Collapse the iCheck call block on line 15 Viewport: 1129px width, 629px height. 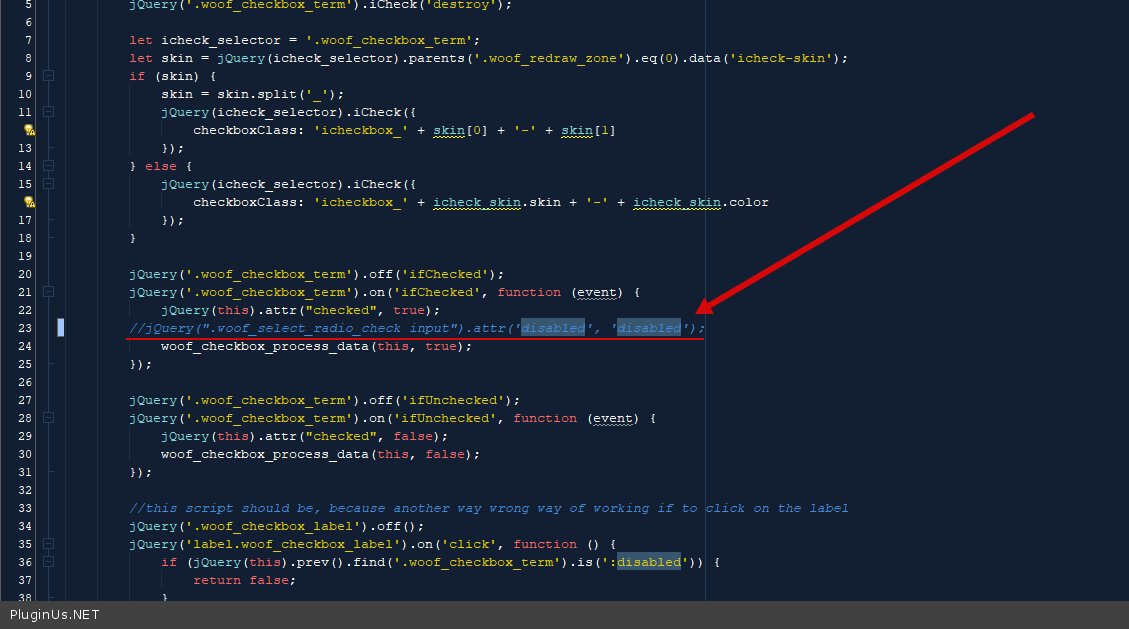48,184
